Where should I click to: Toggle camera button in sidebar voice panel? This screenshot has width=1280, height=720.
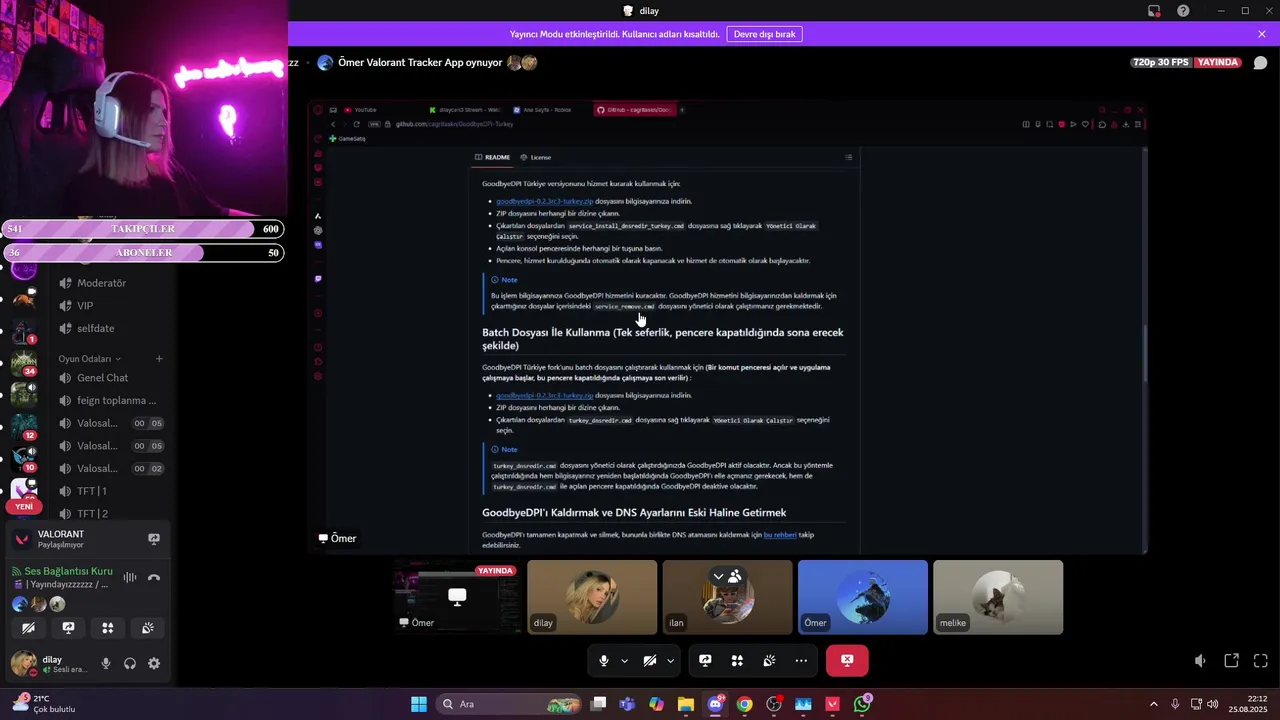(28, 628)
